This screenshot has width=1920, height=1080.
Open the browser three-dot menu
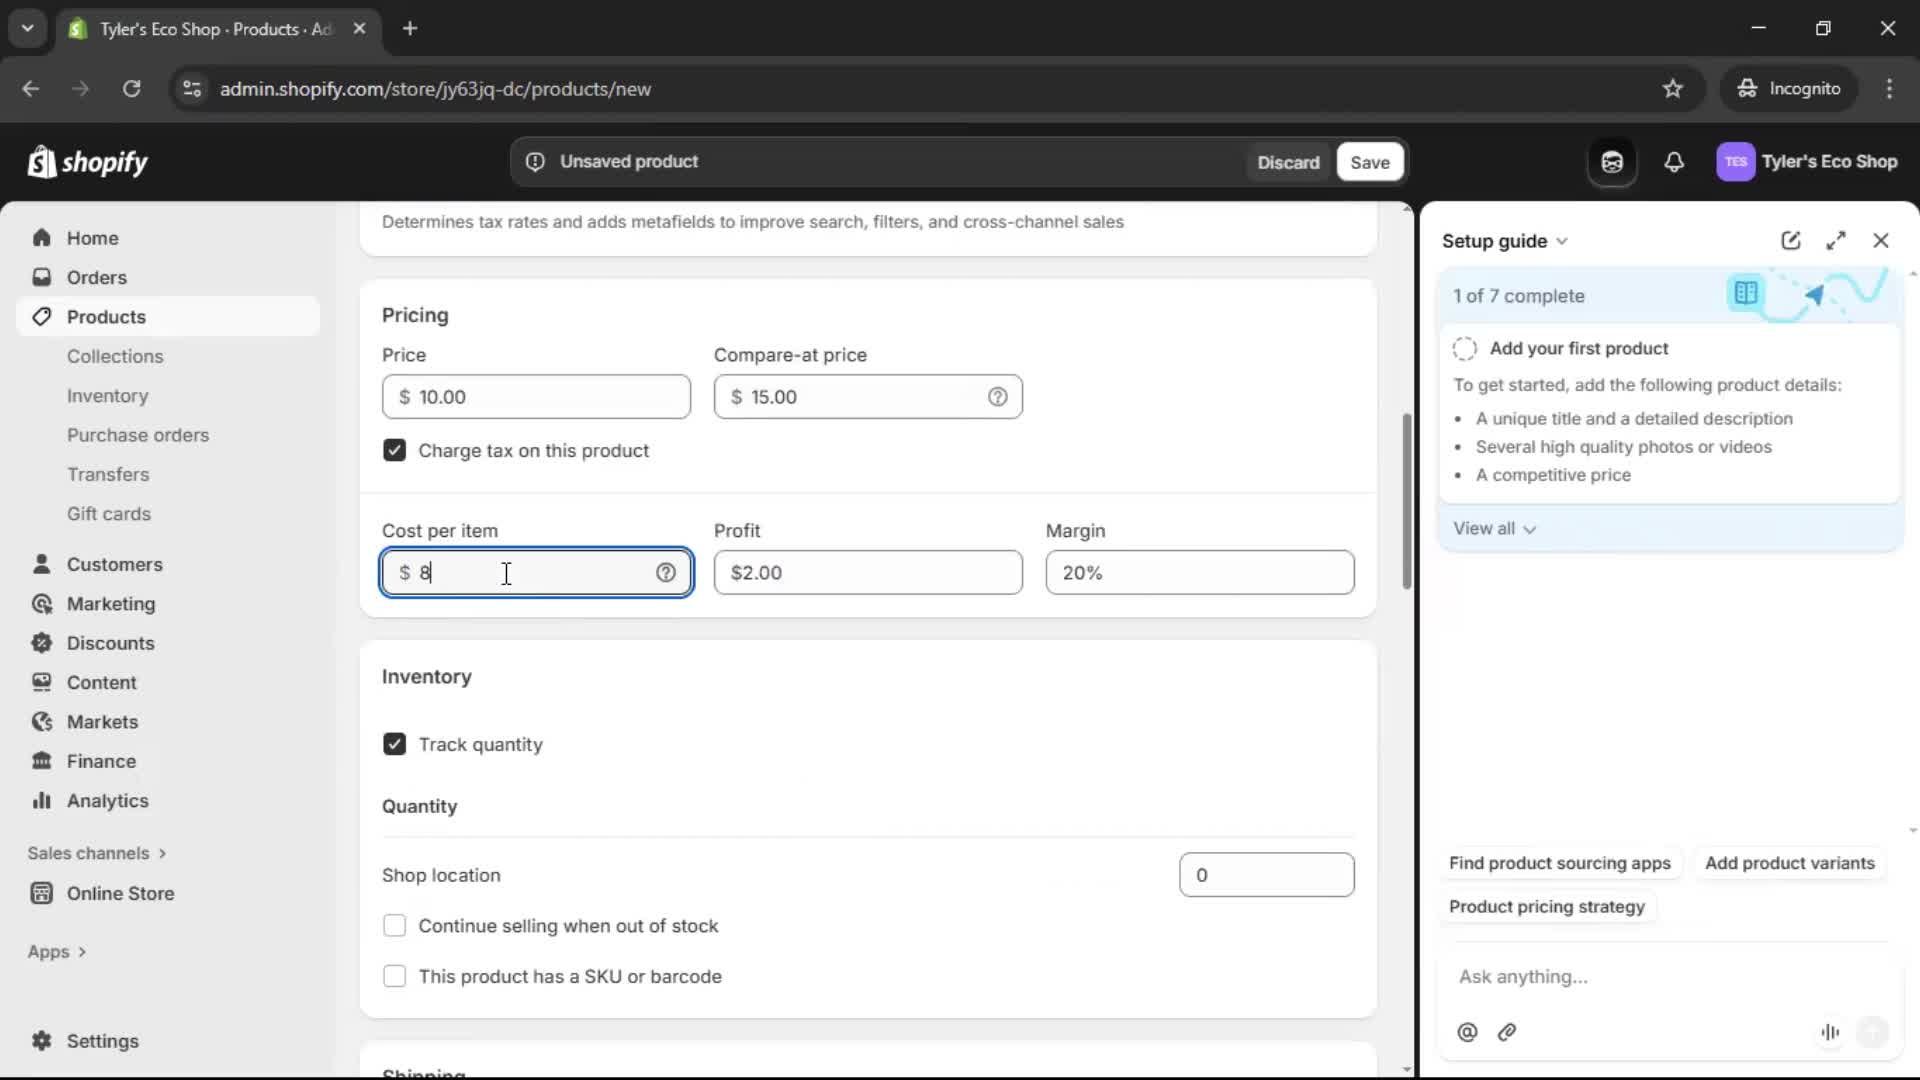click(1891, 88)
